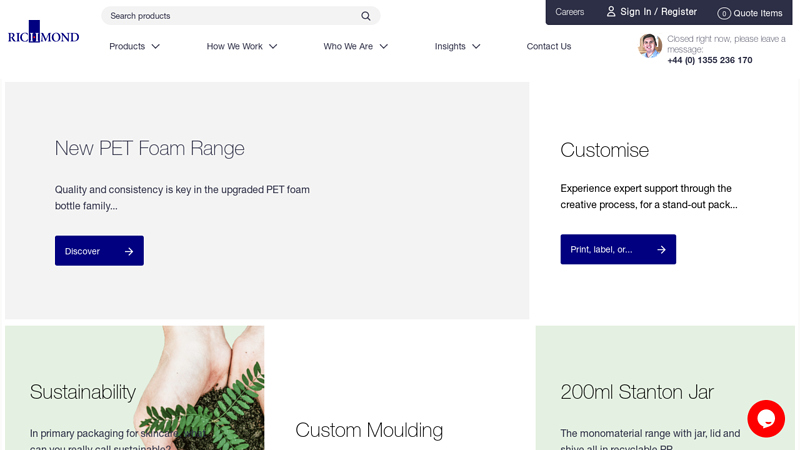This screenshot has width=800, height=450.
Task: Click the Print, label, or... button
Action: (x=618, y=249)
